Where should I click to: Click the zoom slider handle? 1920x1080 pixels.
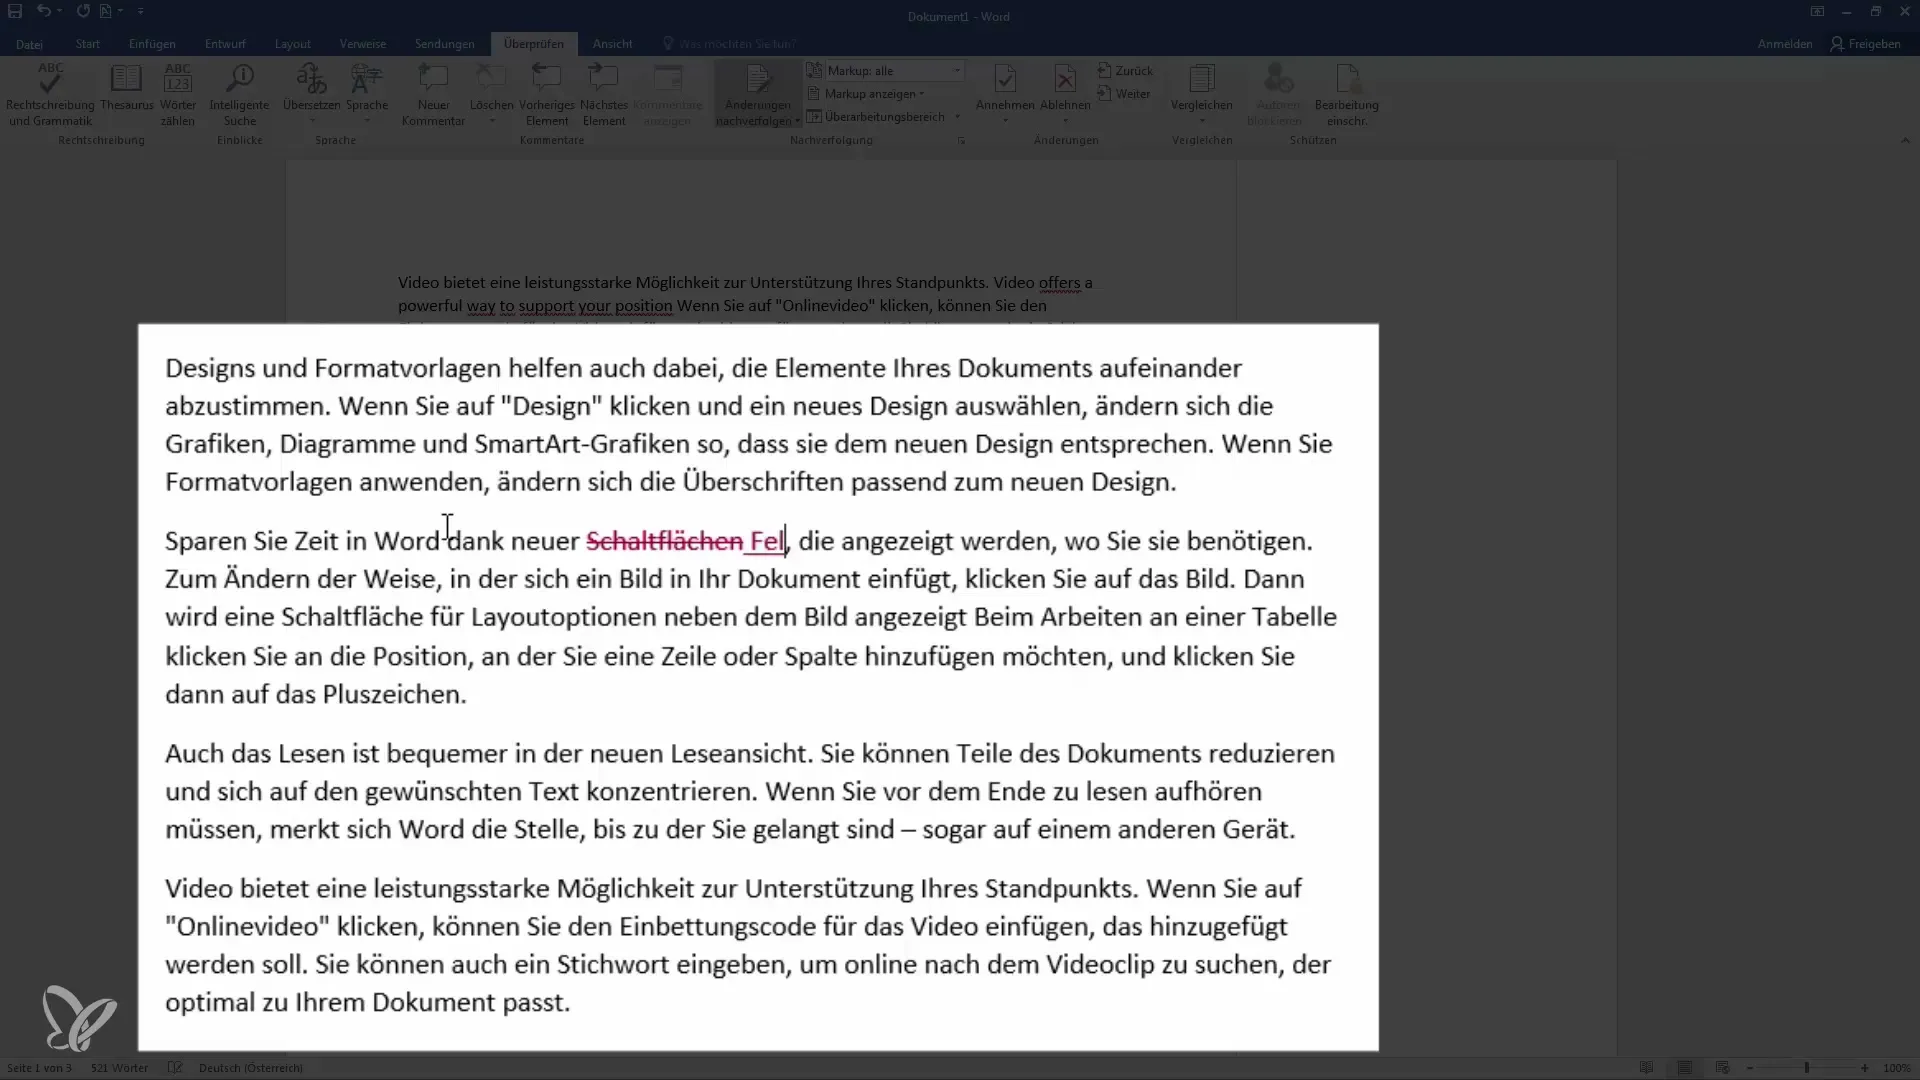point(1807,1068)
